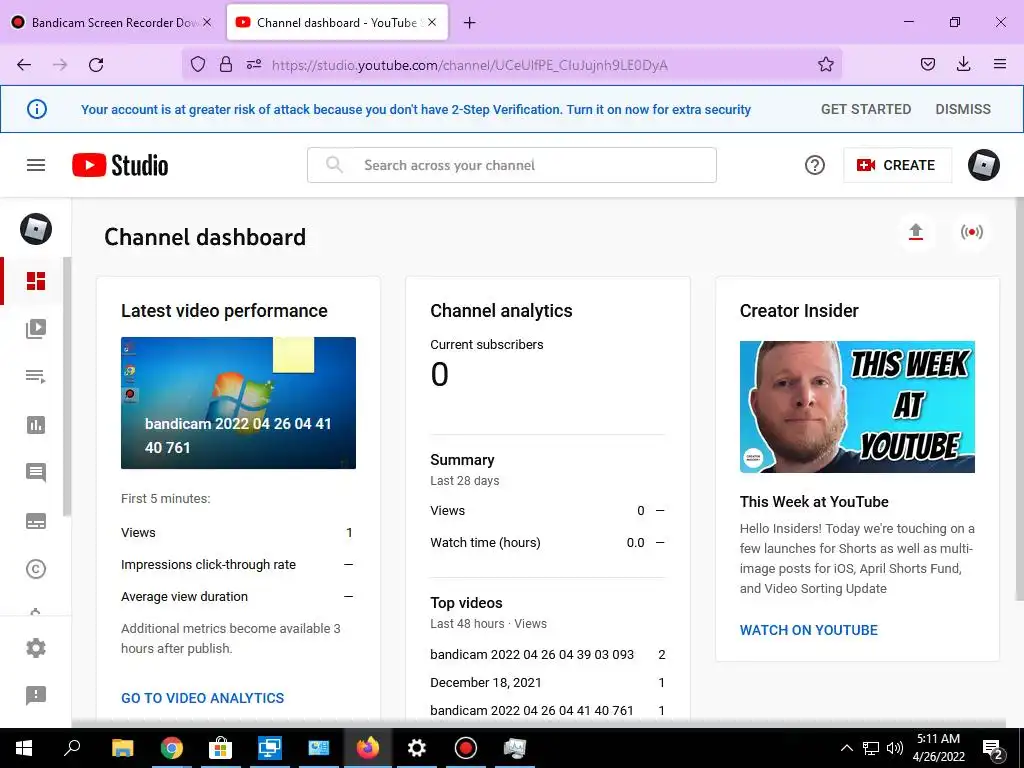The image size is (1024, 768).
Task: Select top video 'bandicam 2022 04 26 04 39 03 093'
Action: click(x=532, y=654)
